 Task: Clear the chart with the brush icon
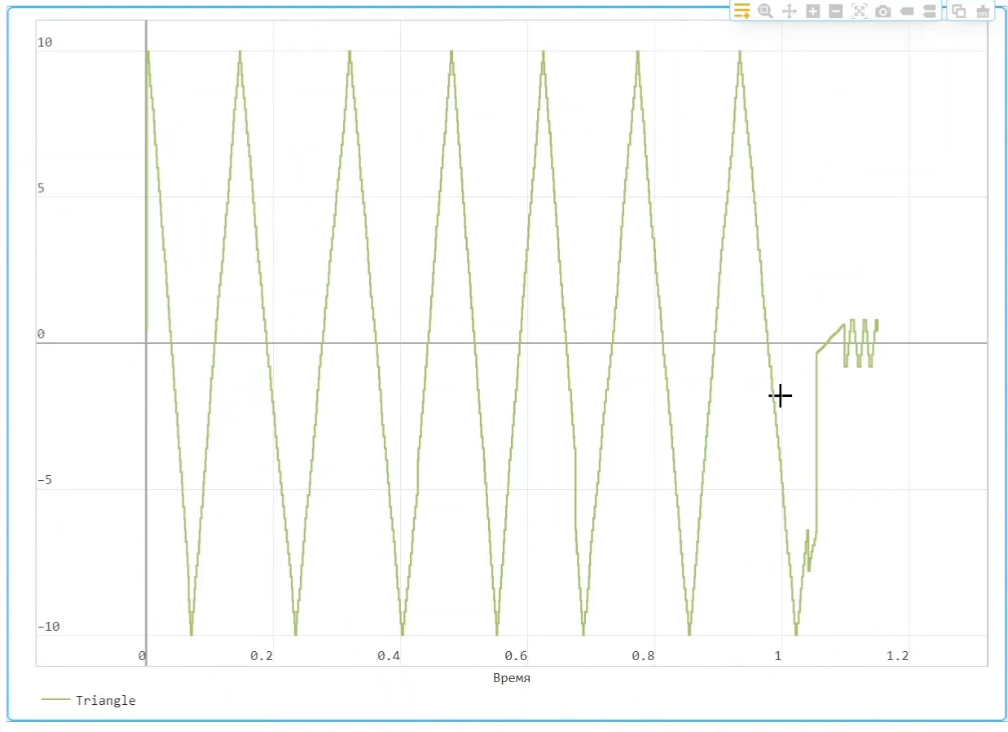(x=983, y=11)
